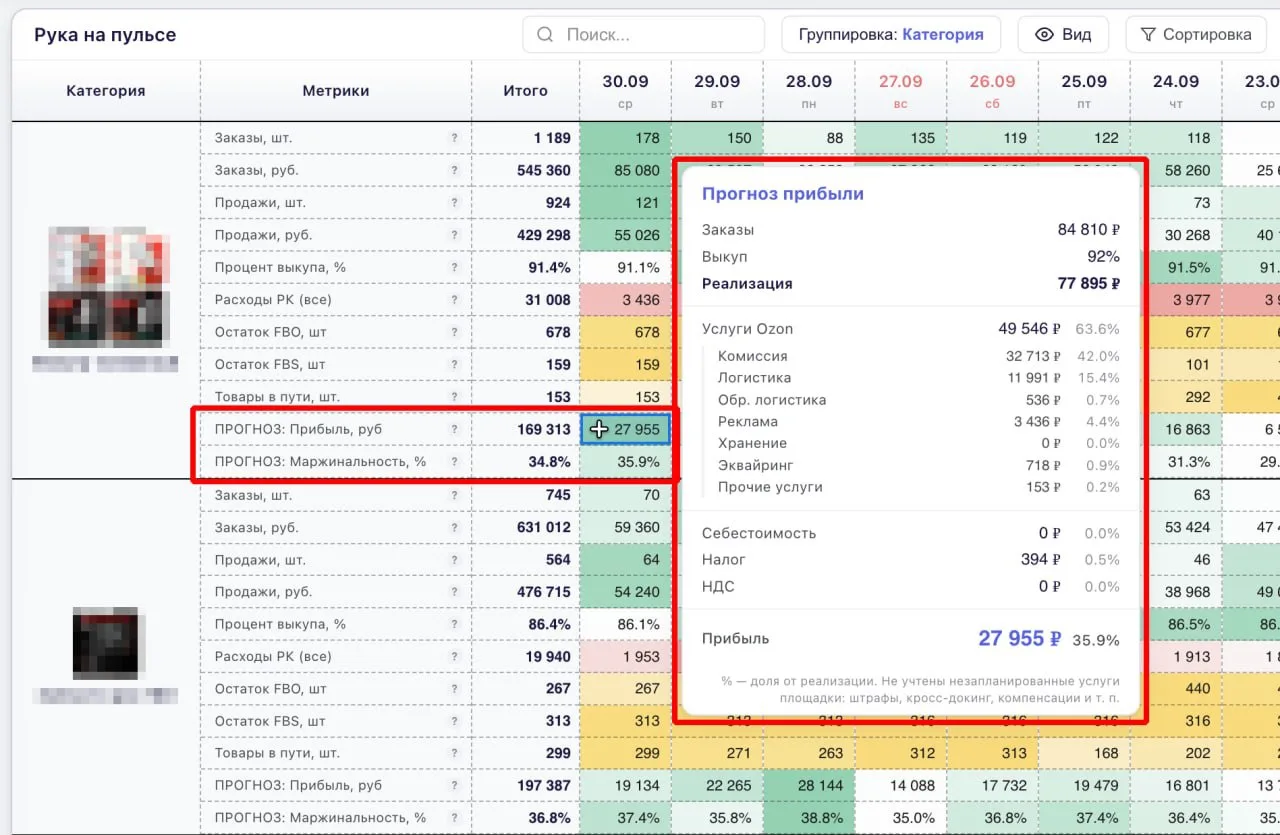
Task: Click help icon next to second ПРОГНОЗ: Прибыль, руб
Action: [454, 786]
